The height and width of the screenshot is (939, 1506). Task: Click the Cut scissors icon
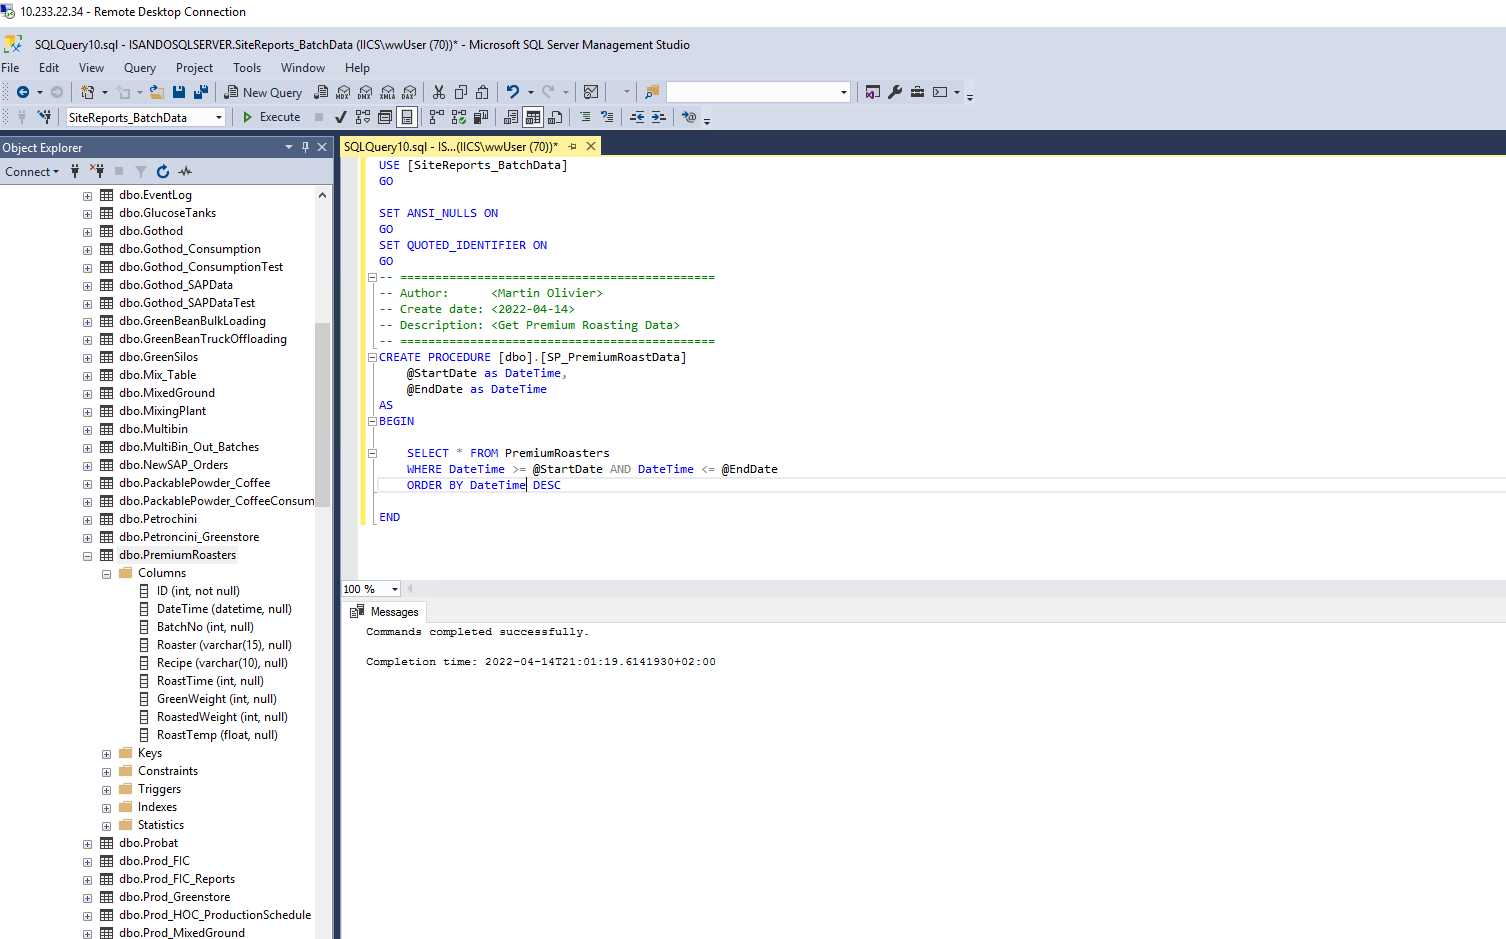click(438, 92)
